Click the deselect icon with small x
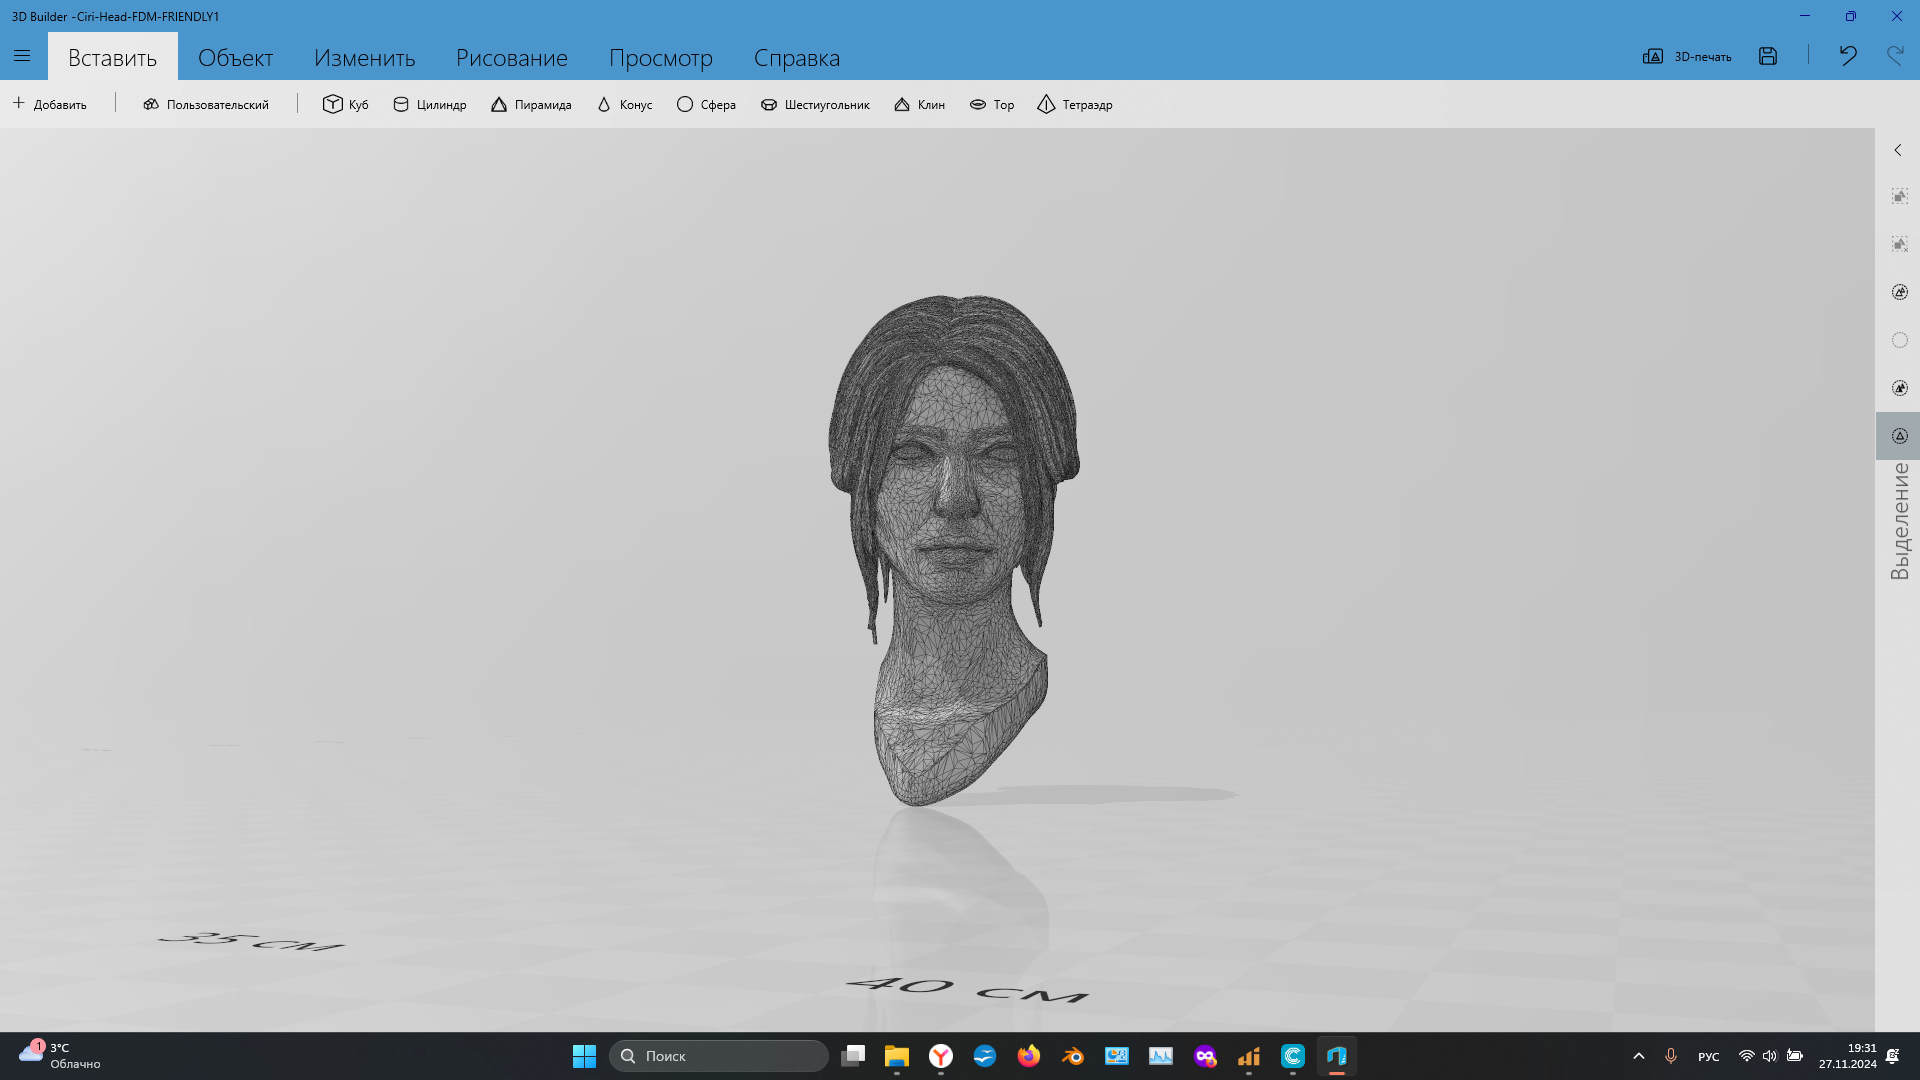This screenshot has width=1920, height=1080. point(1899,244)
